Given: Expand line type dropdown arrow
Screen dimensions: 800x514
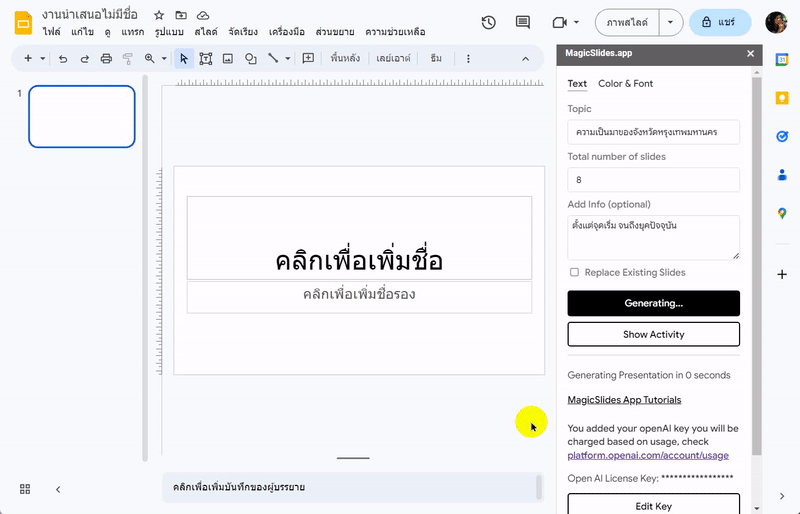Looking at the screenshot, I should (x=288, y=59).
